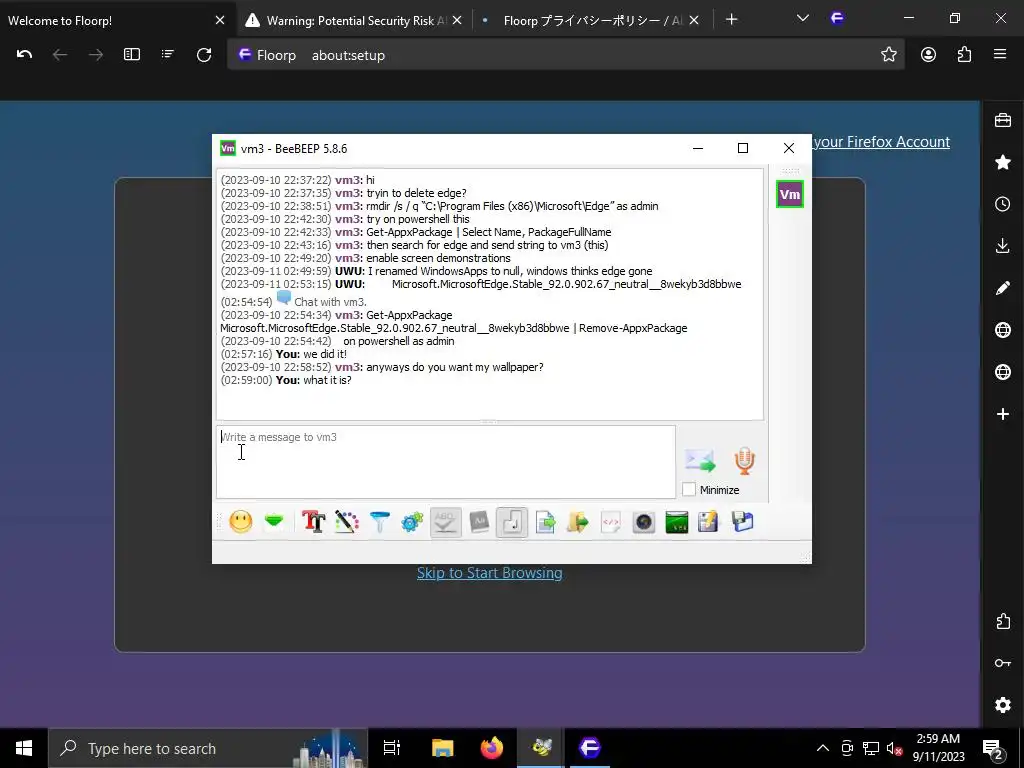1024x768 pixels.
Task: Toggle the Floorp sidebar panel button
Action: pyautogui.click(x=132, y=55)
